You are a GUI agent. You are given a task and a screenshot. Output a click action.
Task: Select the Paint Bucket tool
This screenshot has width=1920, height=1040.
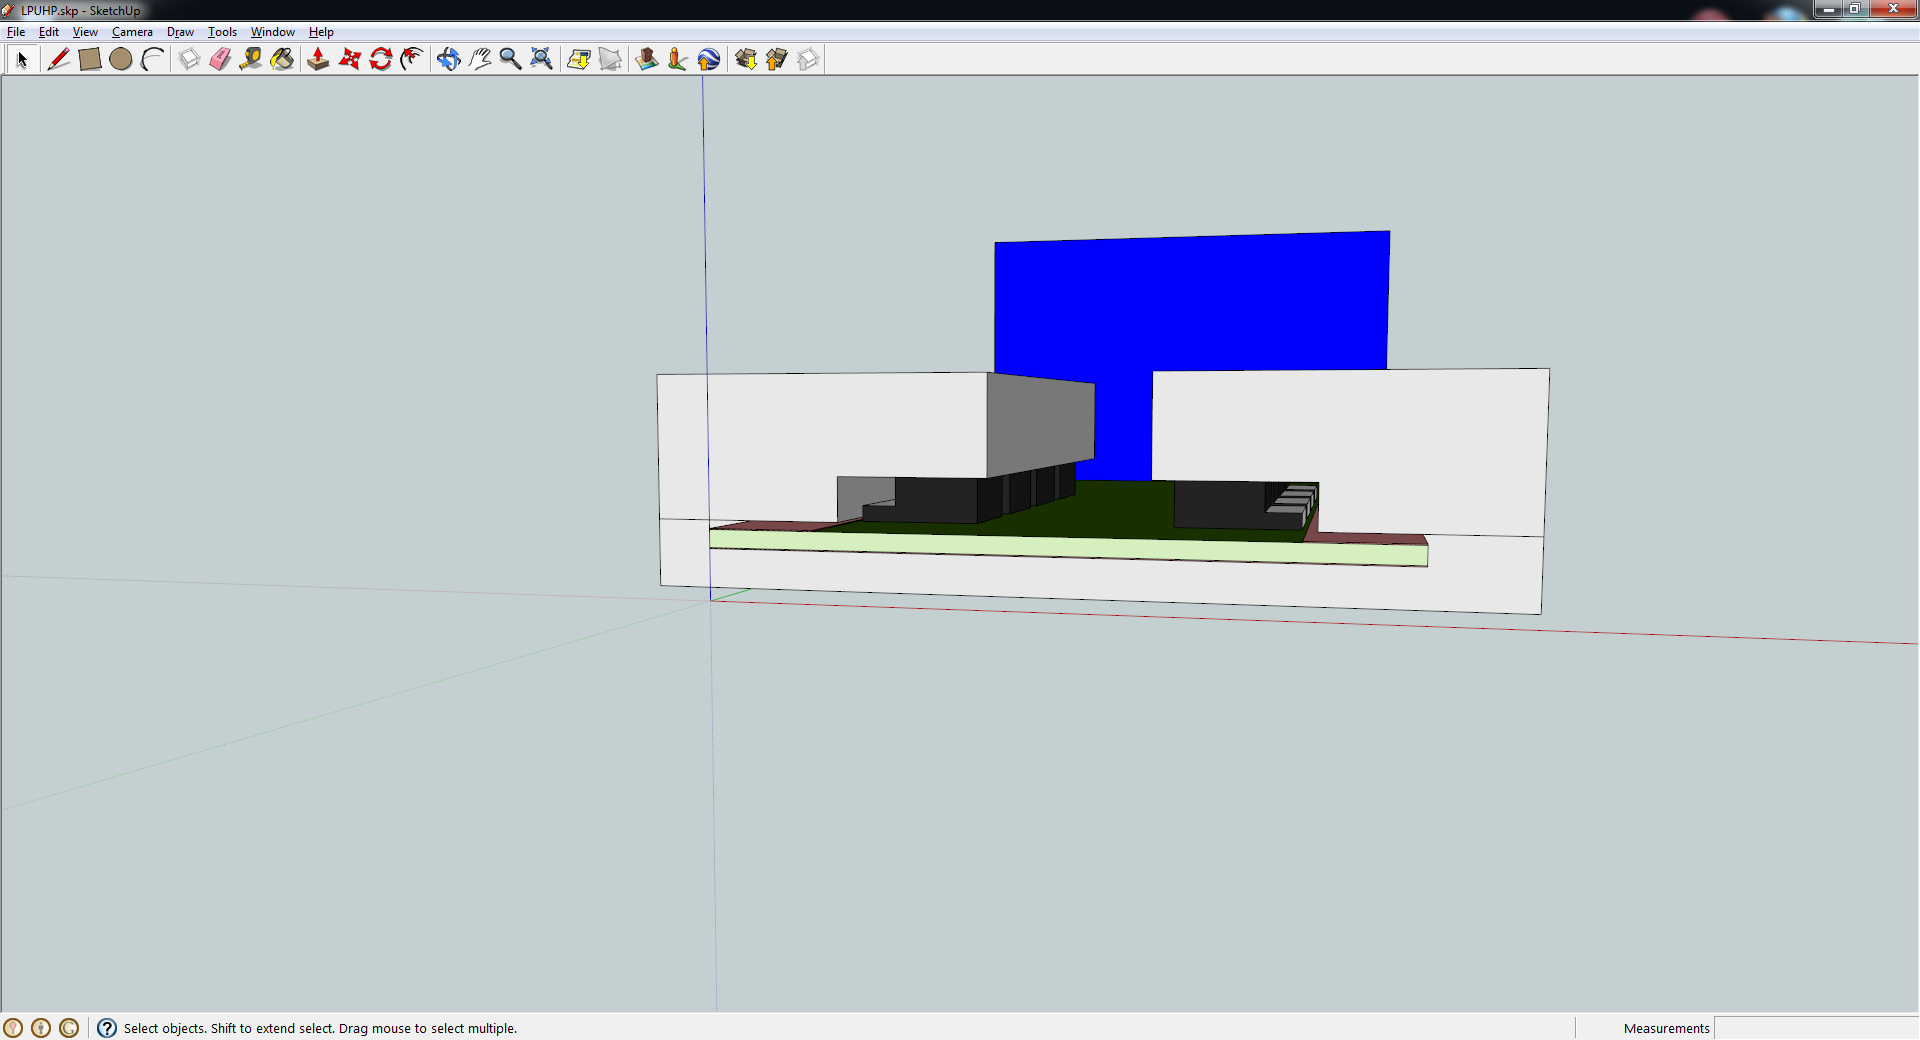click(x=283, y=60)
